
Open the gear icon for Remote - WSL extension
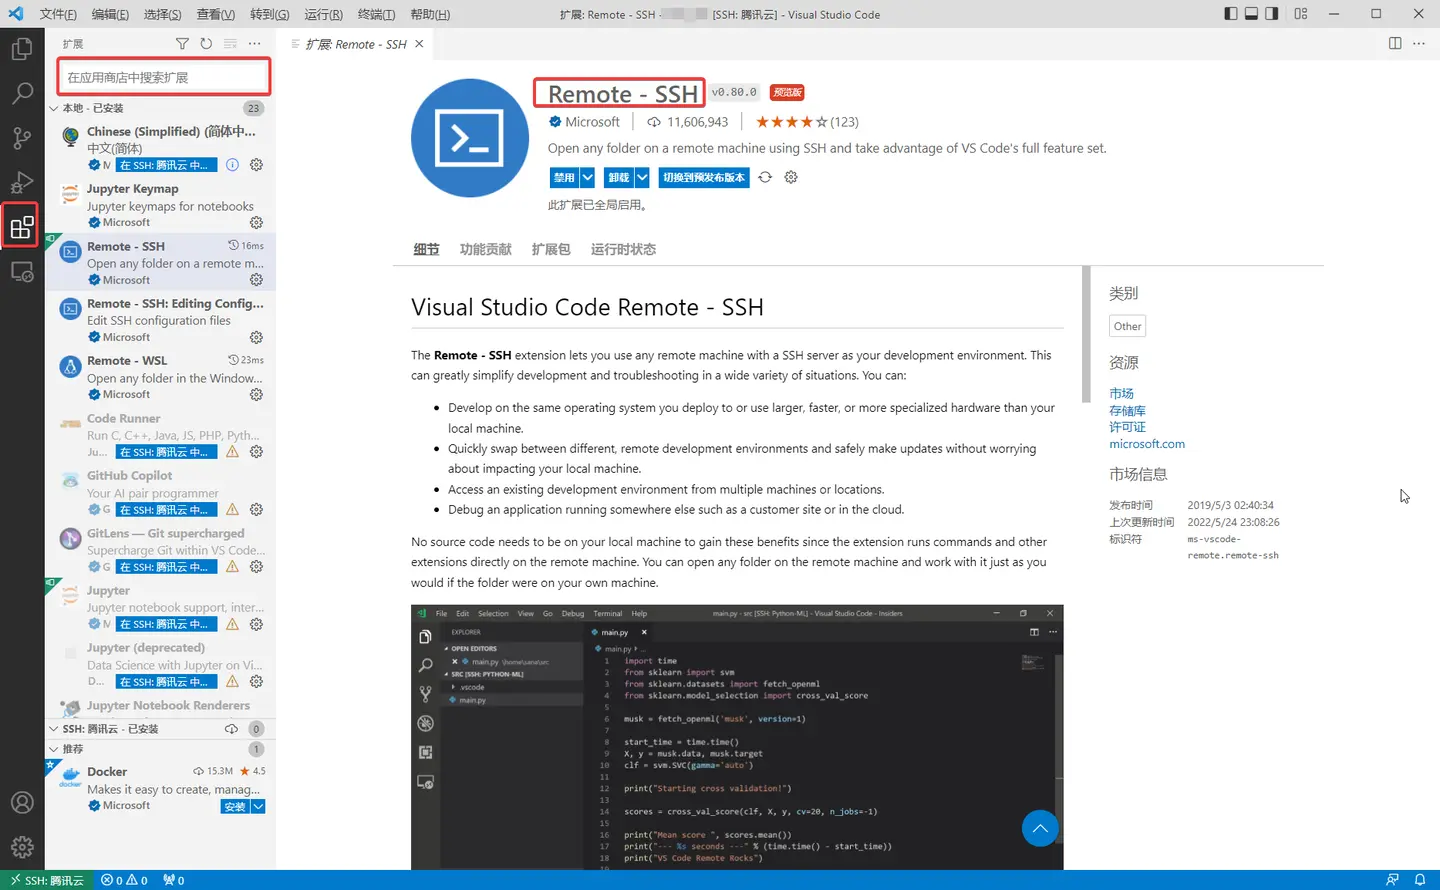click(x=256, y=394)
